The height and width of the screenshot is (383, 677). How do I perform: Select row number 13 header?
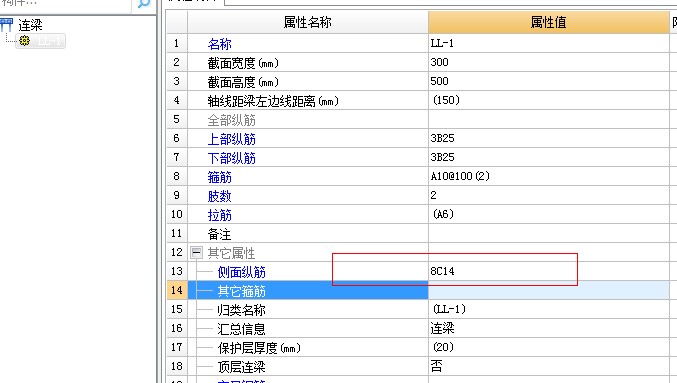click(x=177, y=271)
